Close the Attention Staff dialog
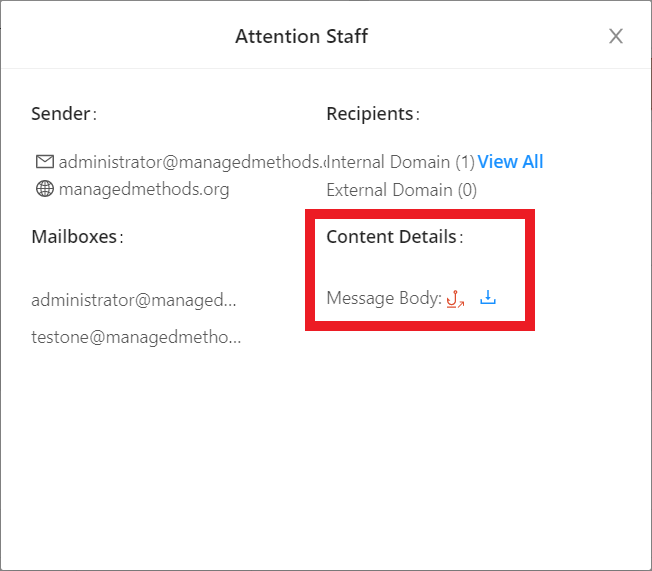The width and height of the screenshot is (652, 571). tap(616, 37)
